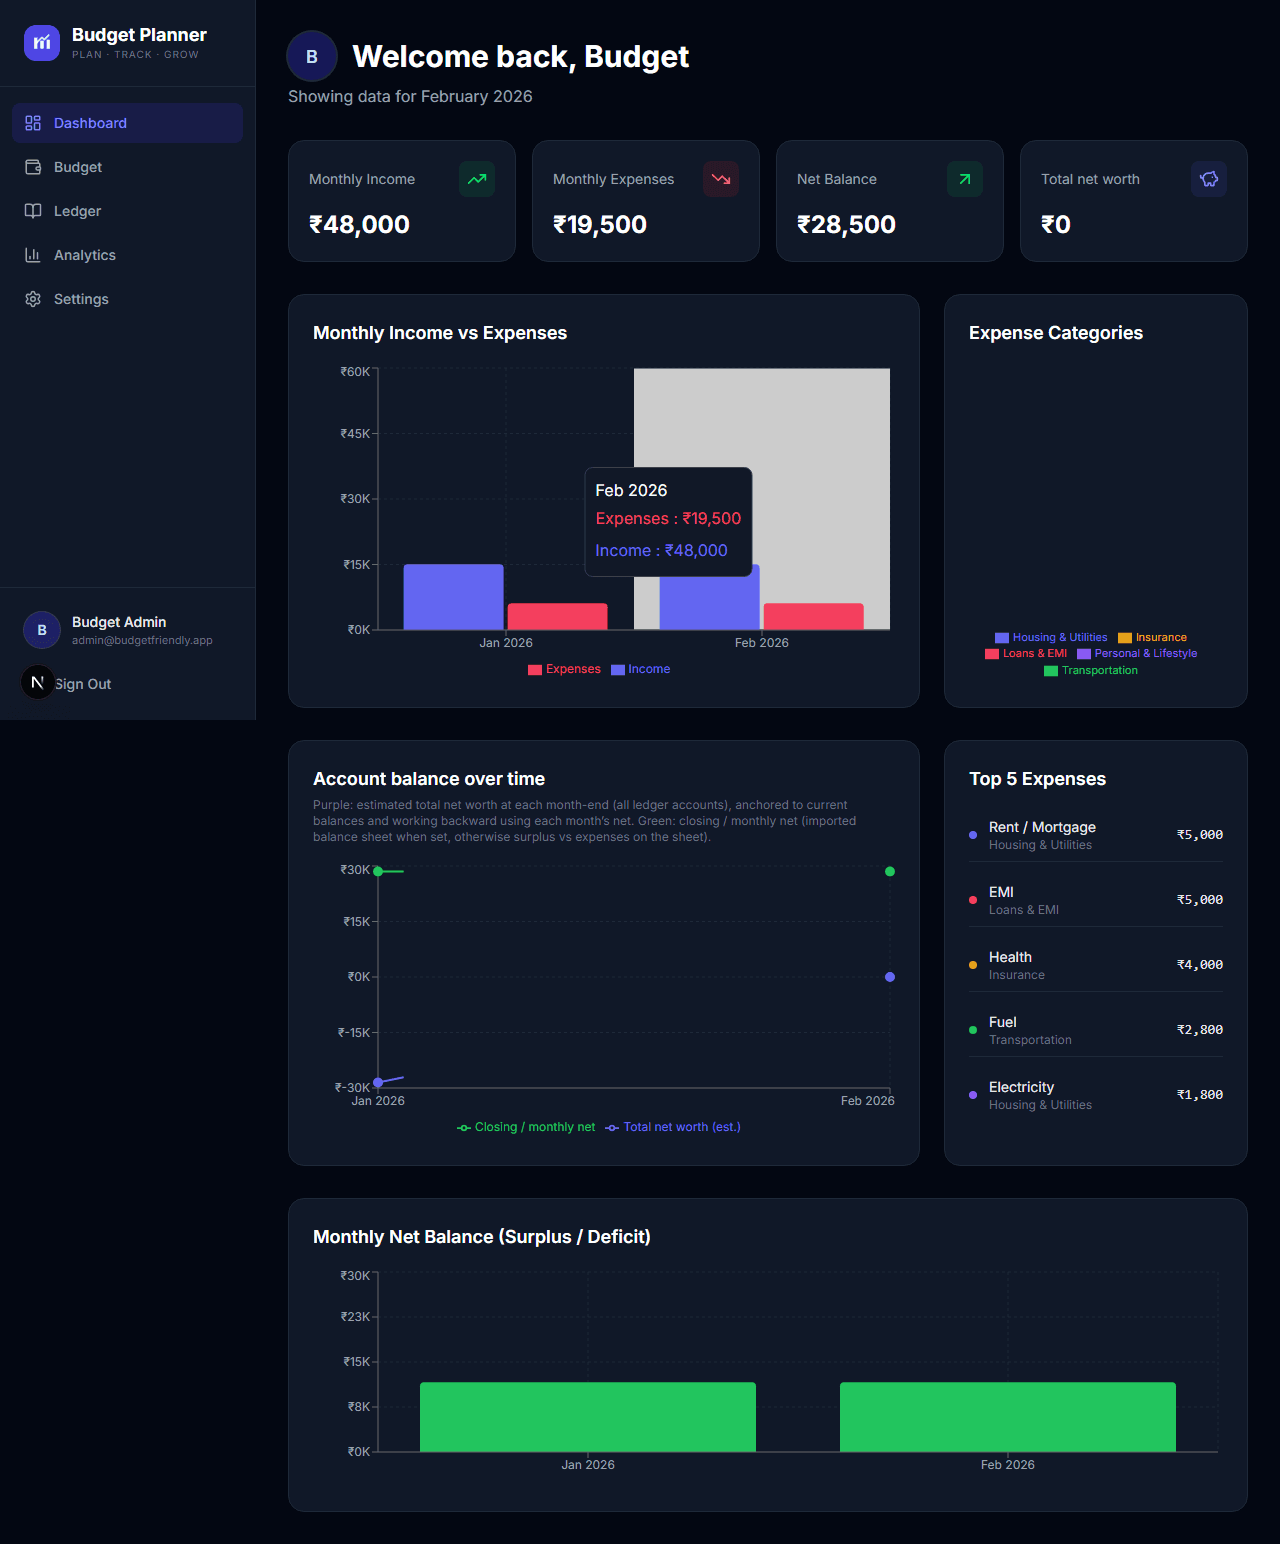Select the Fuel expense row

tap(1096, 1030)
